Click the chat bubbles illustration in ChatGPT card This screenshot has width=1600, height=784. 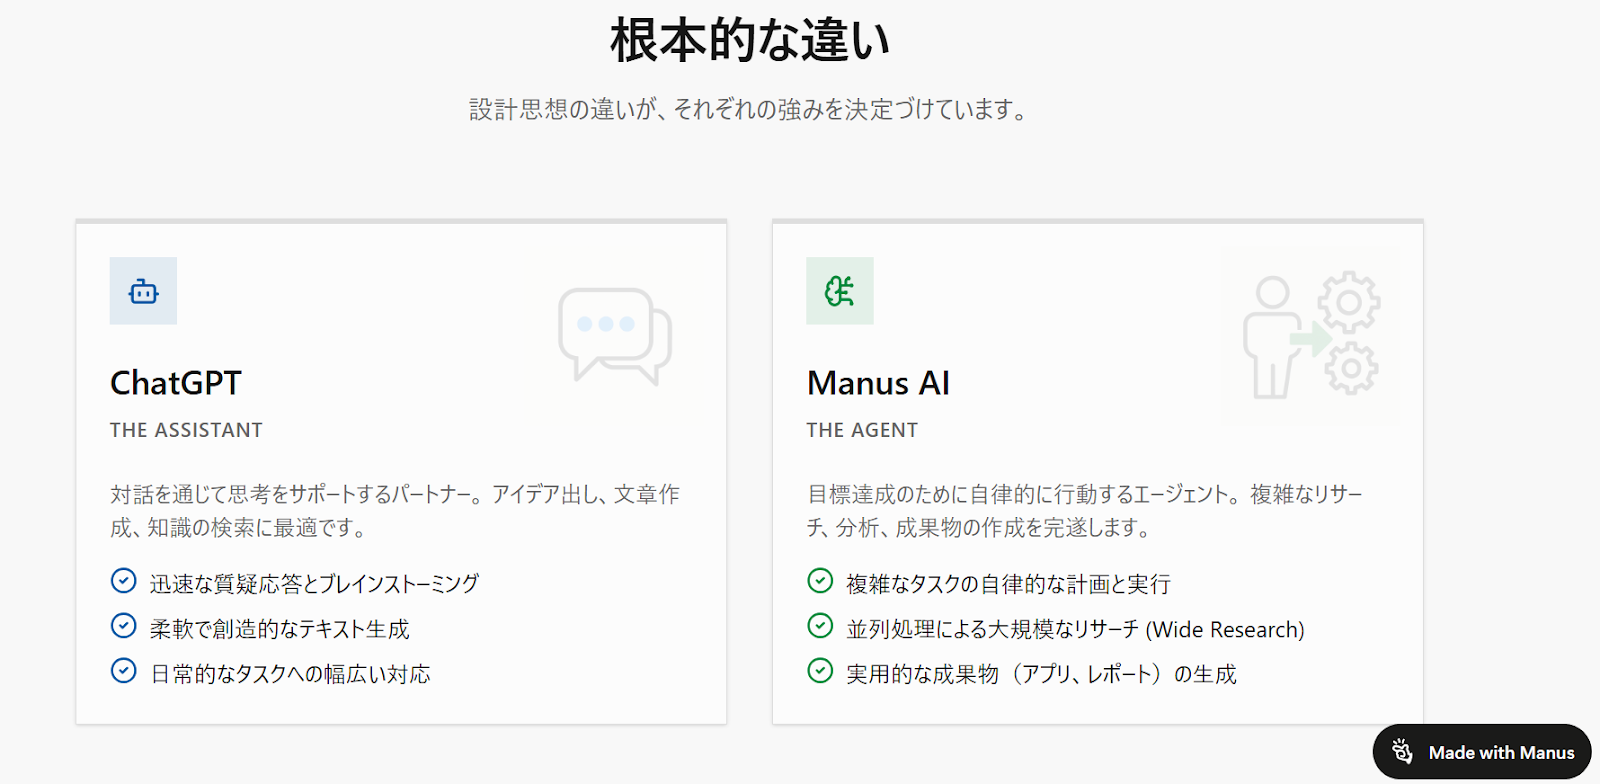click(x=615, y=336)
